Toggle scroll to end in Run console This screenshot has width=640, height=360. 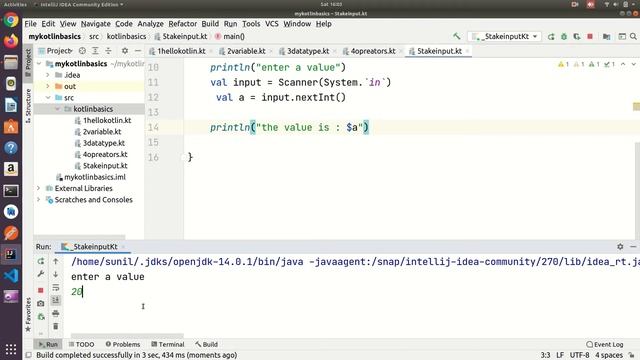56,300
